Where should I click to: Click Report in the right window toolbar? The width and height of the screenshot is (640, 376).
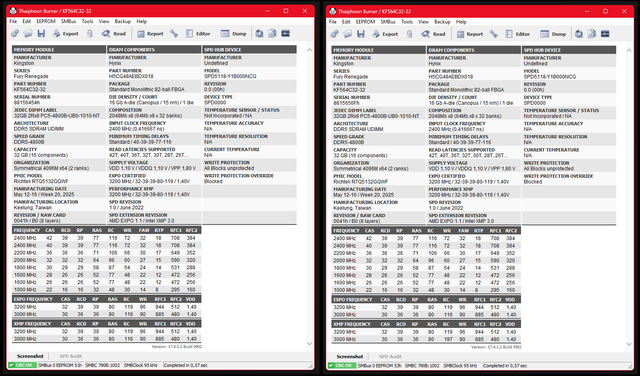point(470,34)
